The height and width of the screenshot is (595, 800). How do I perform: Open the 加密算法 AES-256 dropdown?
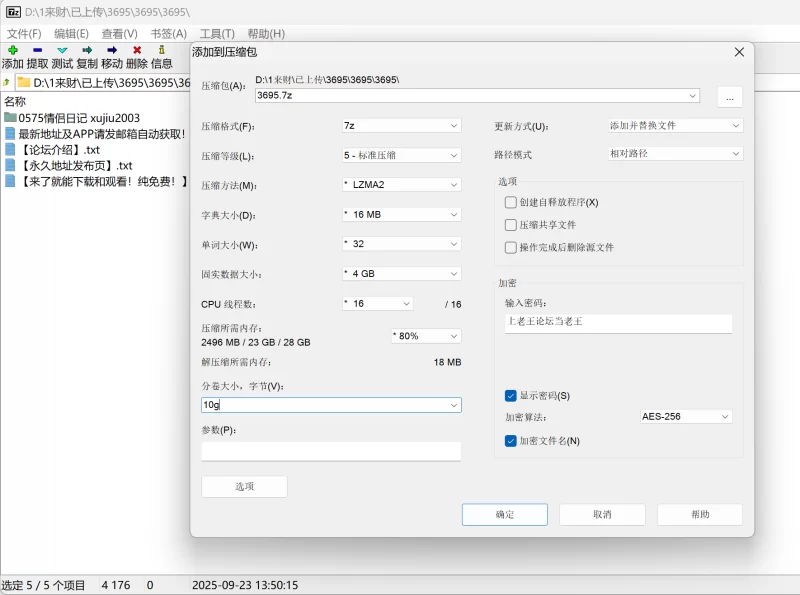[686, 417]
